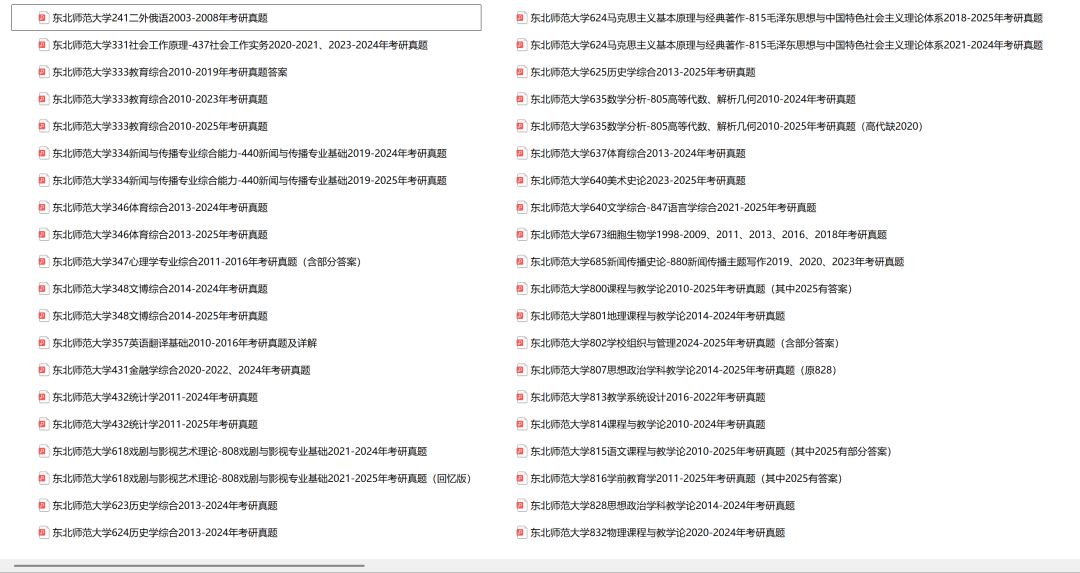1080x573 pixels.
Task: Select file 623历史学综合2013-2024年考研真题
Action: 165,506
